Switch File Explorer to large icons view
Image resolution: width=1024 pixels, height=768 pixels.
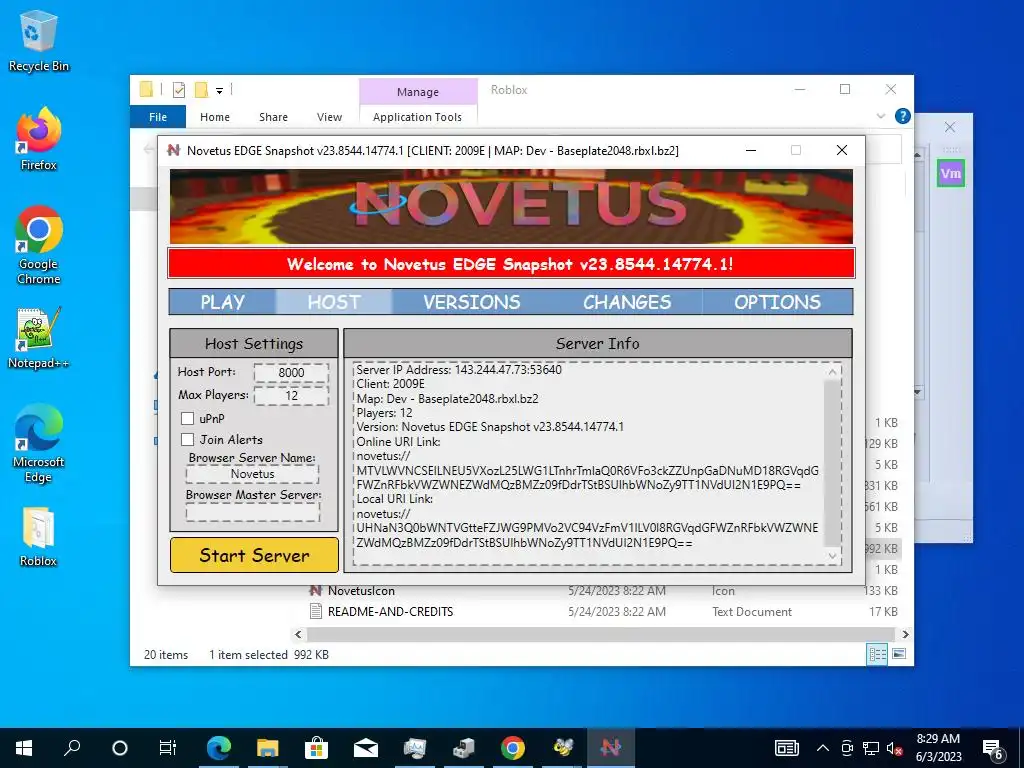[x=899, y=654]
